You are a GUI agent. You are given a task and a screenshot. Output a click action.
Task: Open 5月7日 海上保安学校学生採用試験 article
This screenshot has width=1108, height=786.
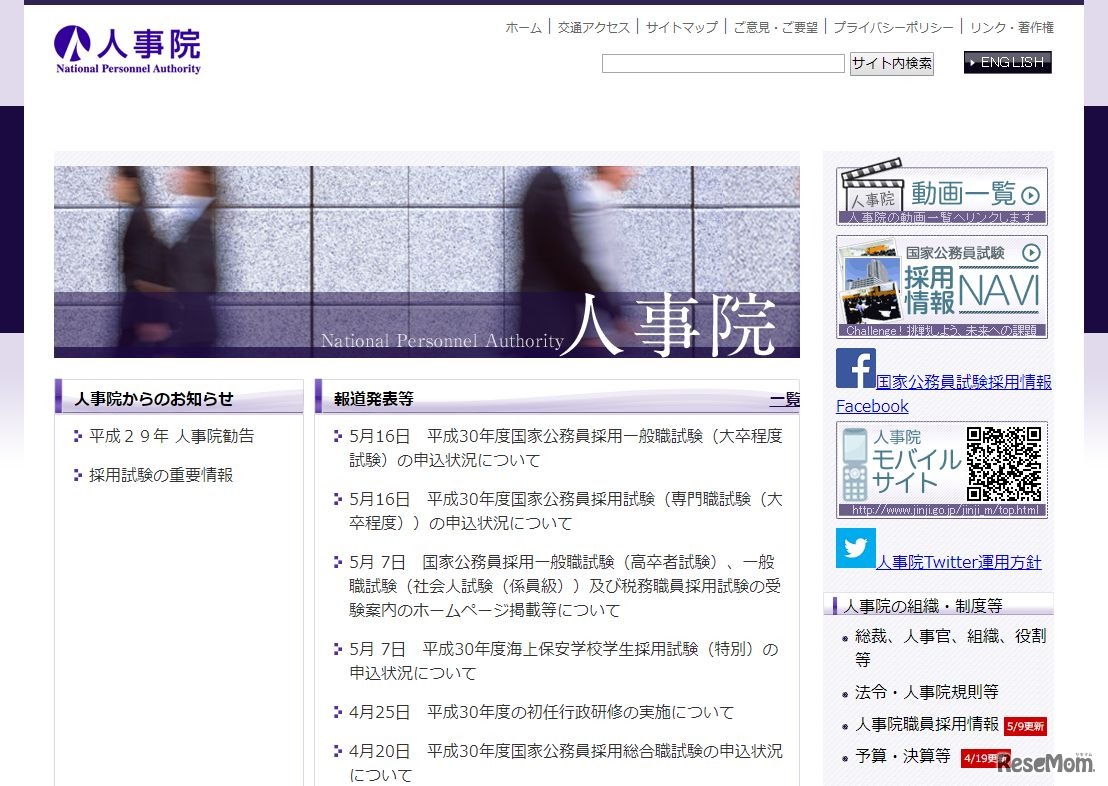pyautogui.click(x=563, y=661)
